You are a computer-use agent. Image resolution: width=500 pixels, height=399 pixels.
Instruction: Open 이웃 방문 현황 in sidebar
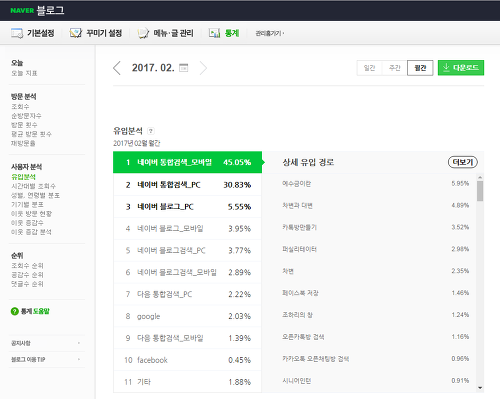(31, 214)
